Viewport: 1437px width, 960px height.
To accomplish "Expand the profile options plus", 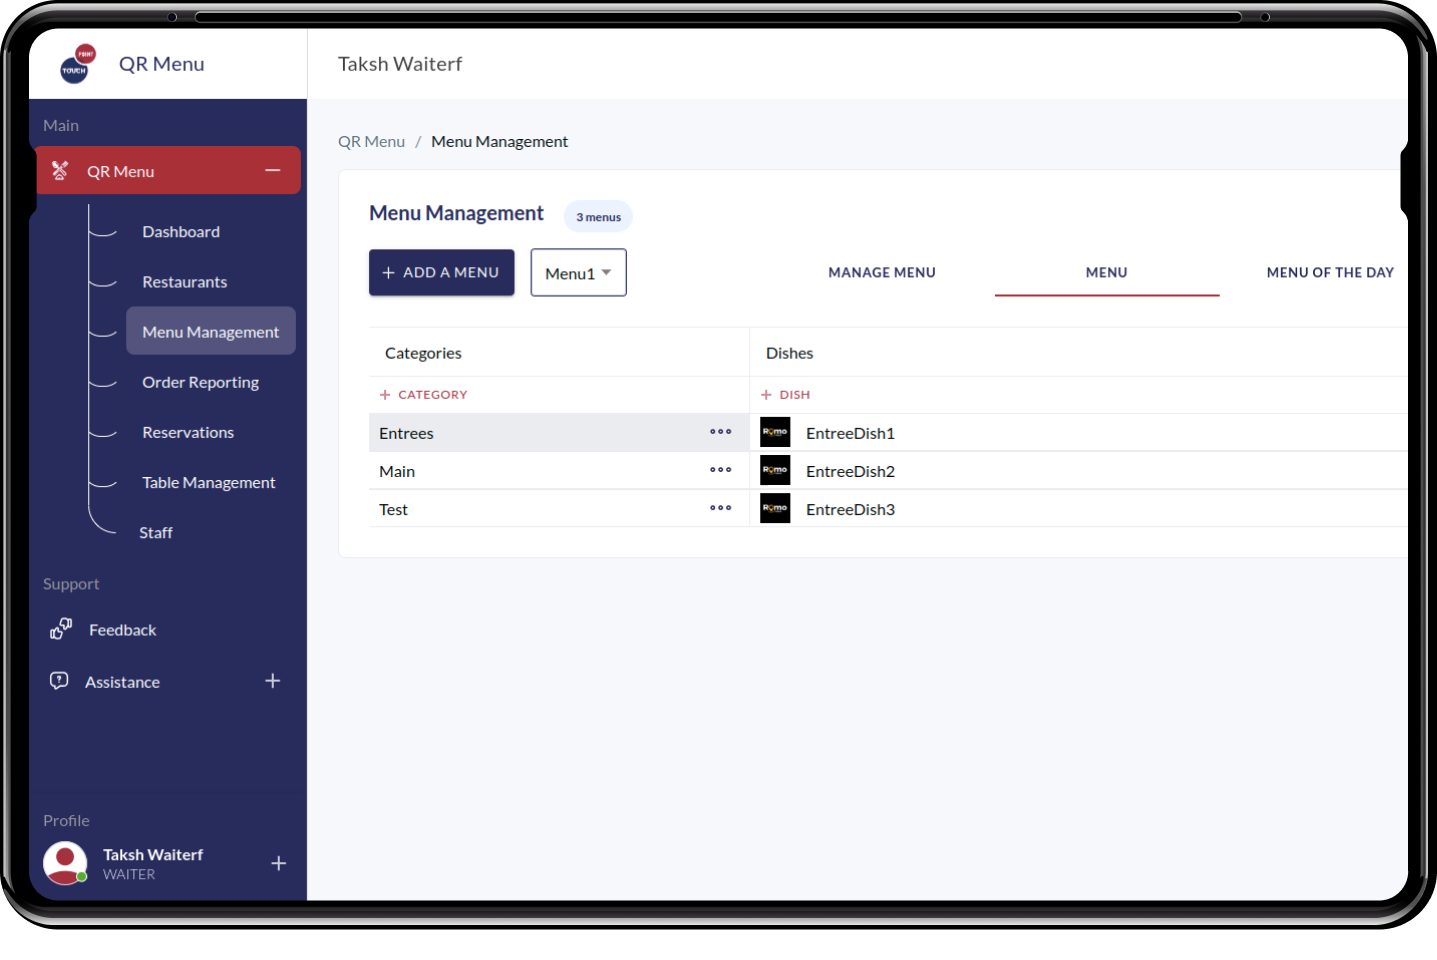I will click(278, 863).
